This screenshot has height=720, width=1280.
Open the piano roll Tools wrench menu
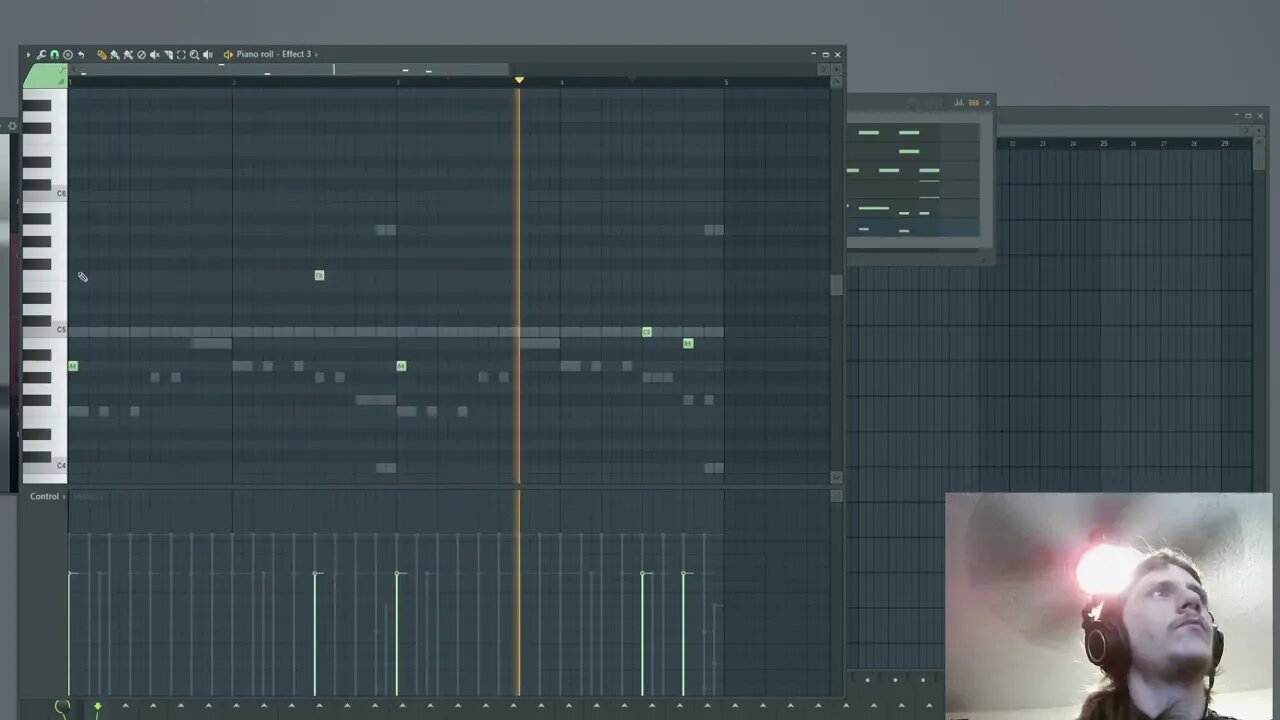pos(41,54)
